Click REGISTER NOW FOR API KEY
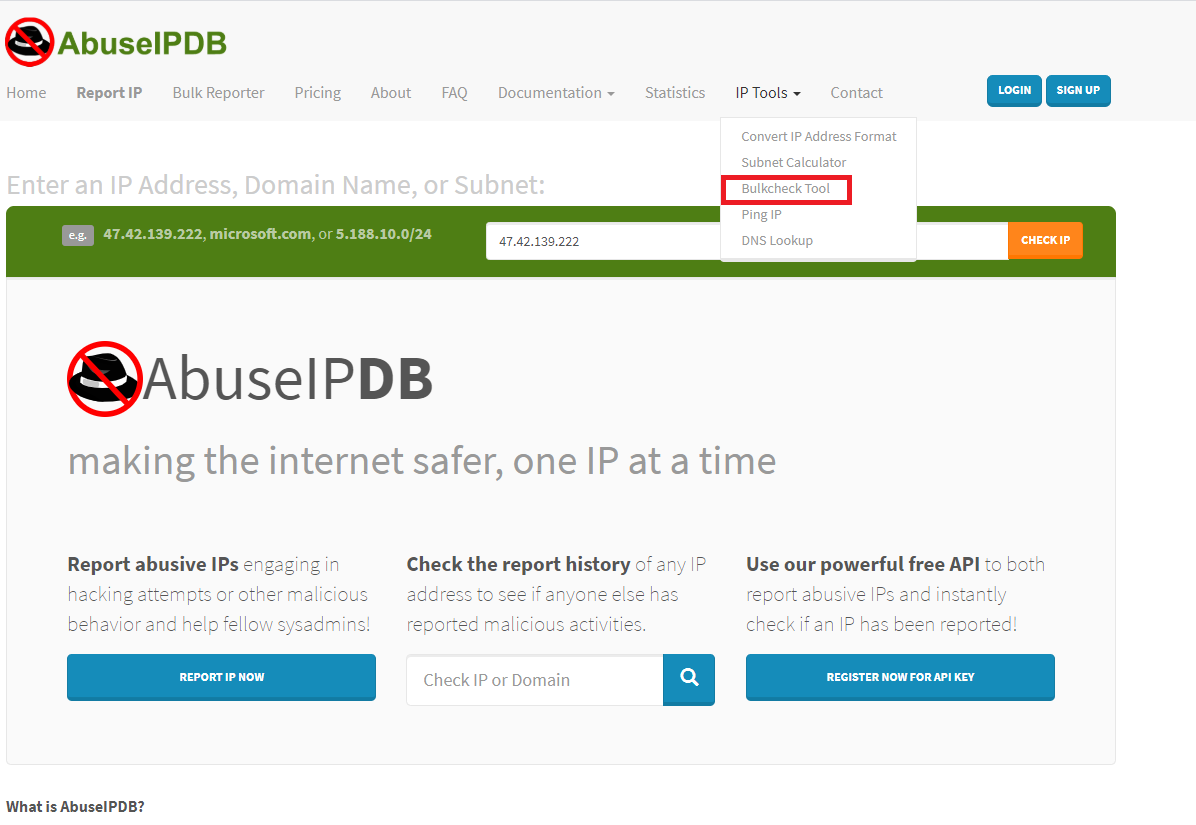This screenshot has height=825, width=1196. [900, 677]
